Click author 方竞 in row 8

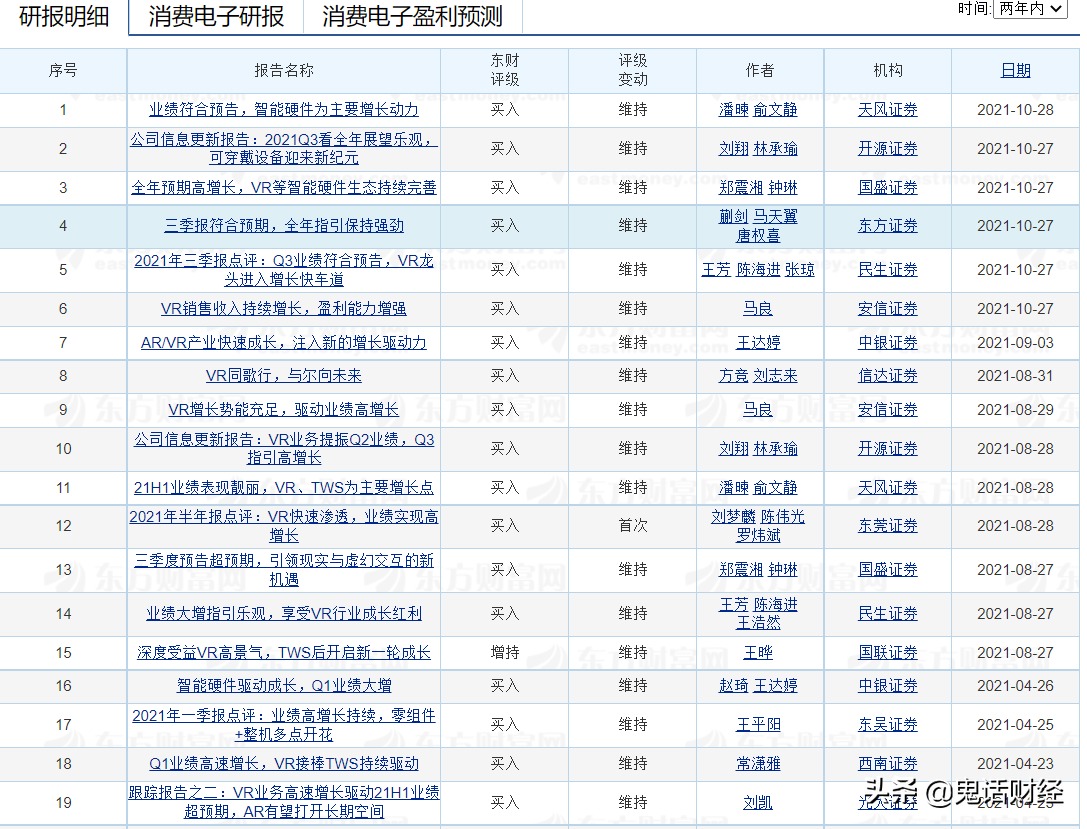[x=733, y=376]
